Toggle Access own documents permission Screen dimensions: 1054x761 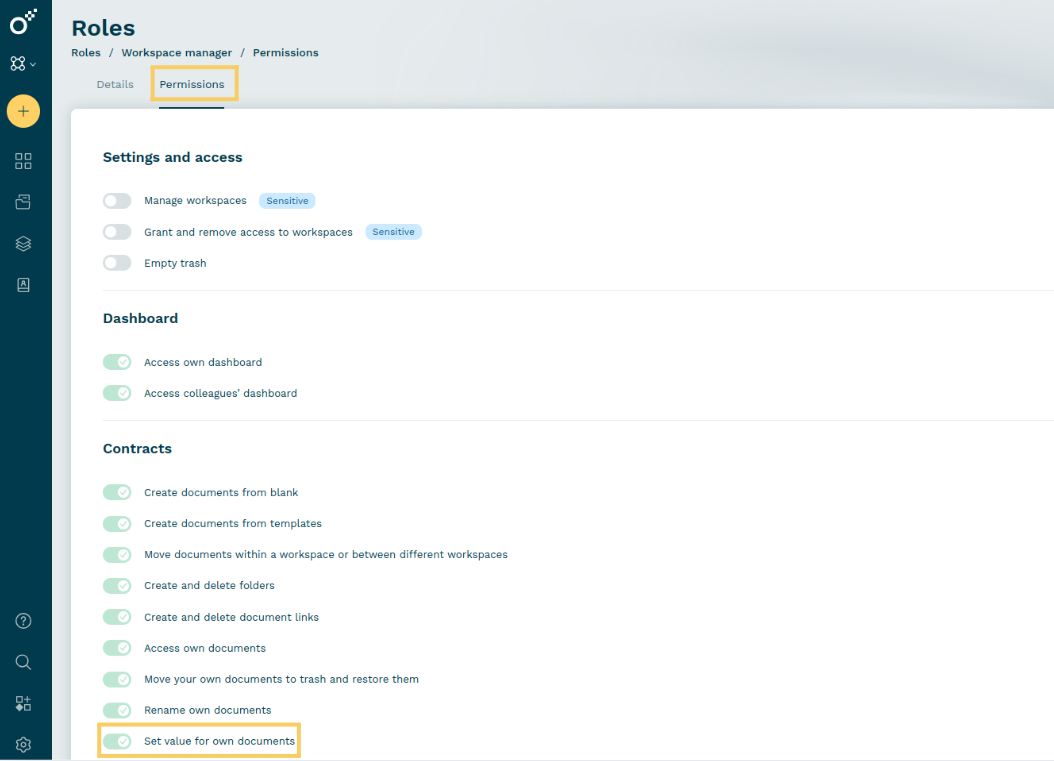point(117,647)
